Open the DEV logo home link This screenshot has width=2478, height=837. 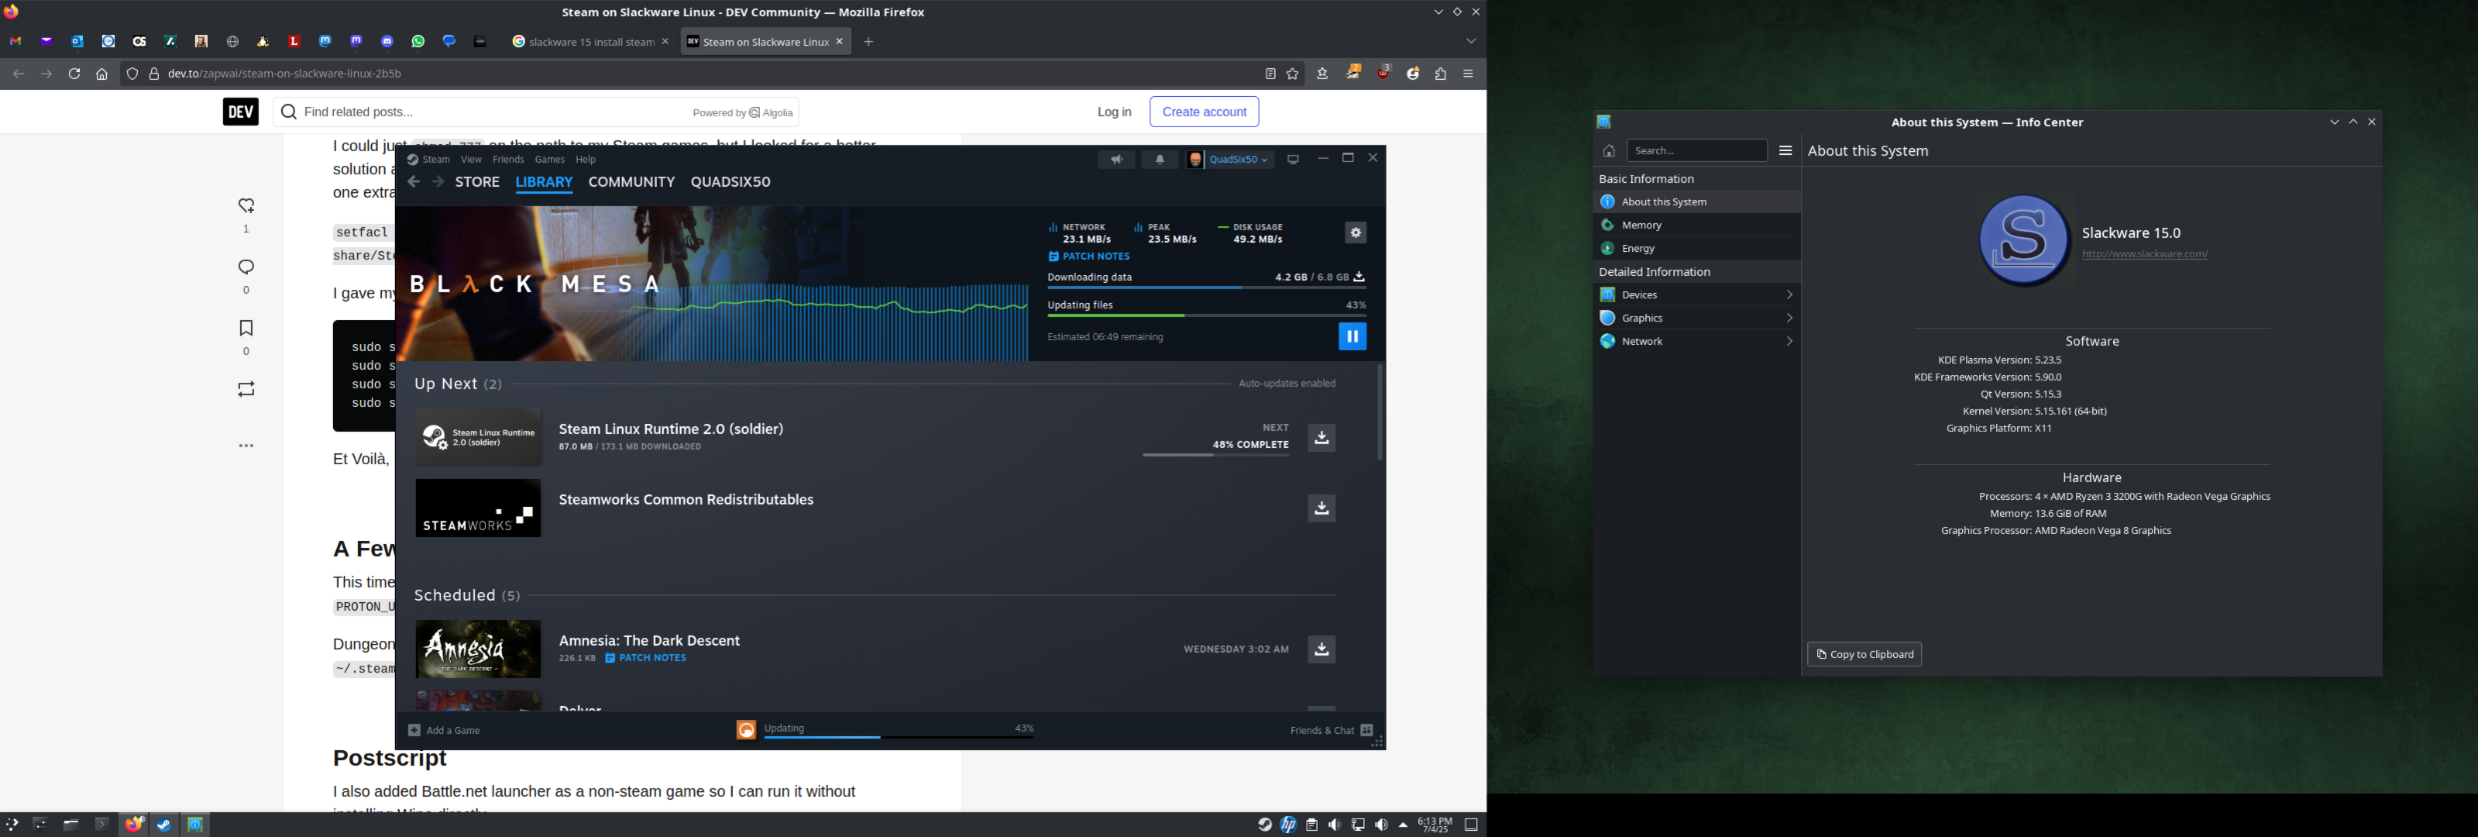240,112
